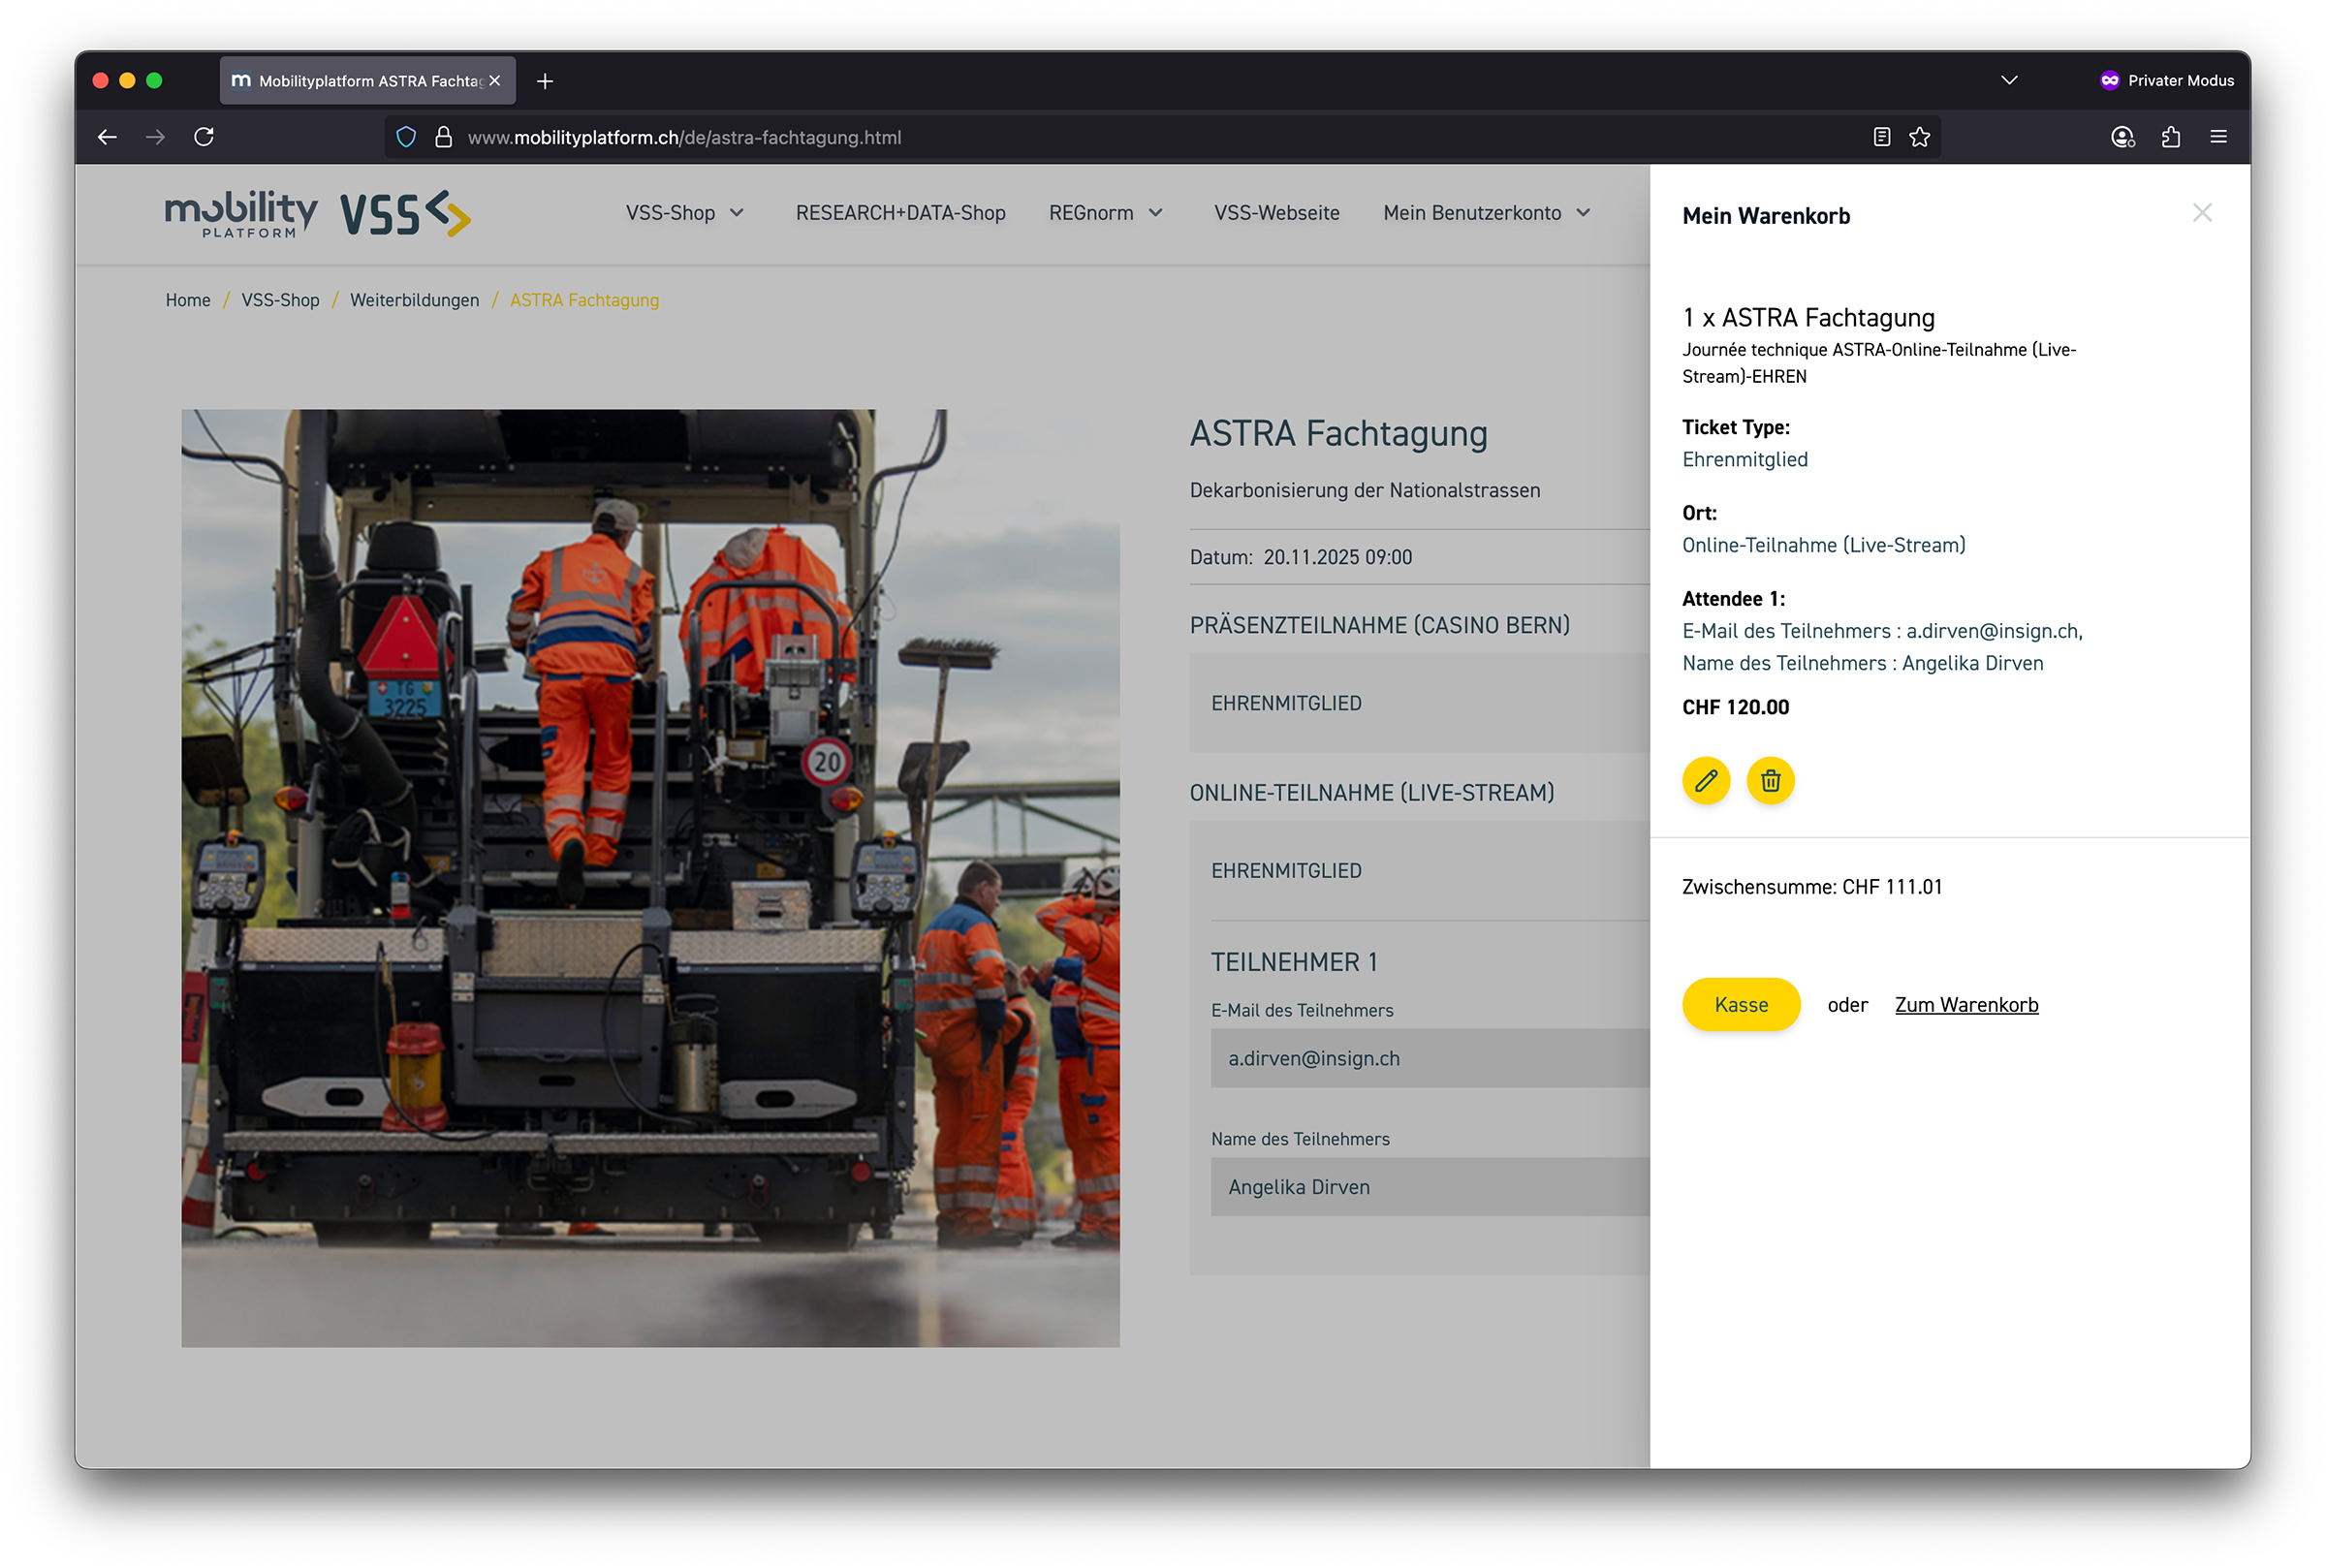The width and height of the screenshot is (2326, 1568).
Task: Toggle reader view in the address bar
Action: 1881,137
